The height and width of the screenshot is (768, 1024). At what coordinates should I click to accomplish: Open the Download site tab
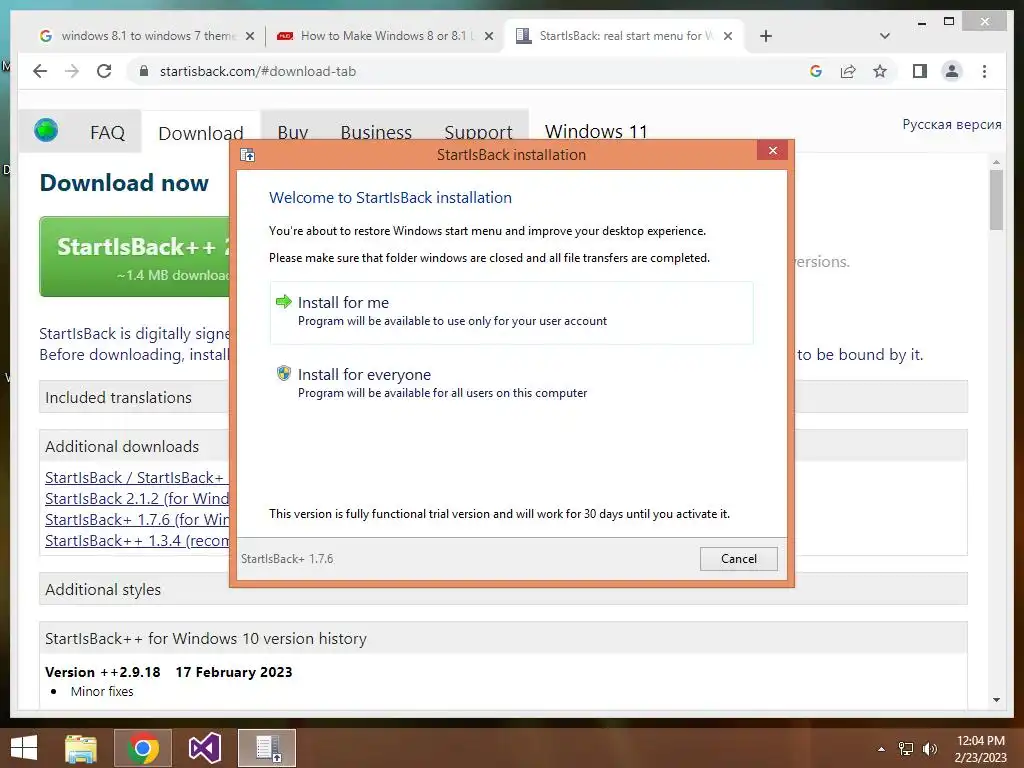click(x=200, y=133)
